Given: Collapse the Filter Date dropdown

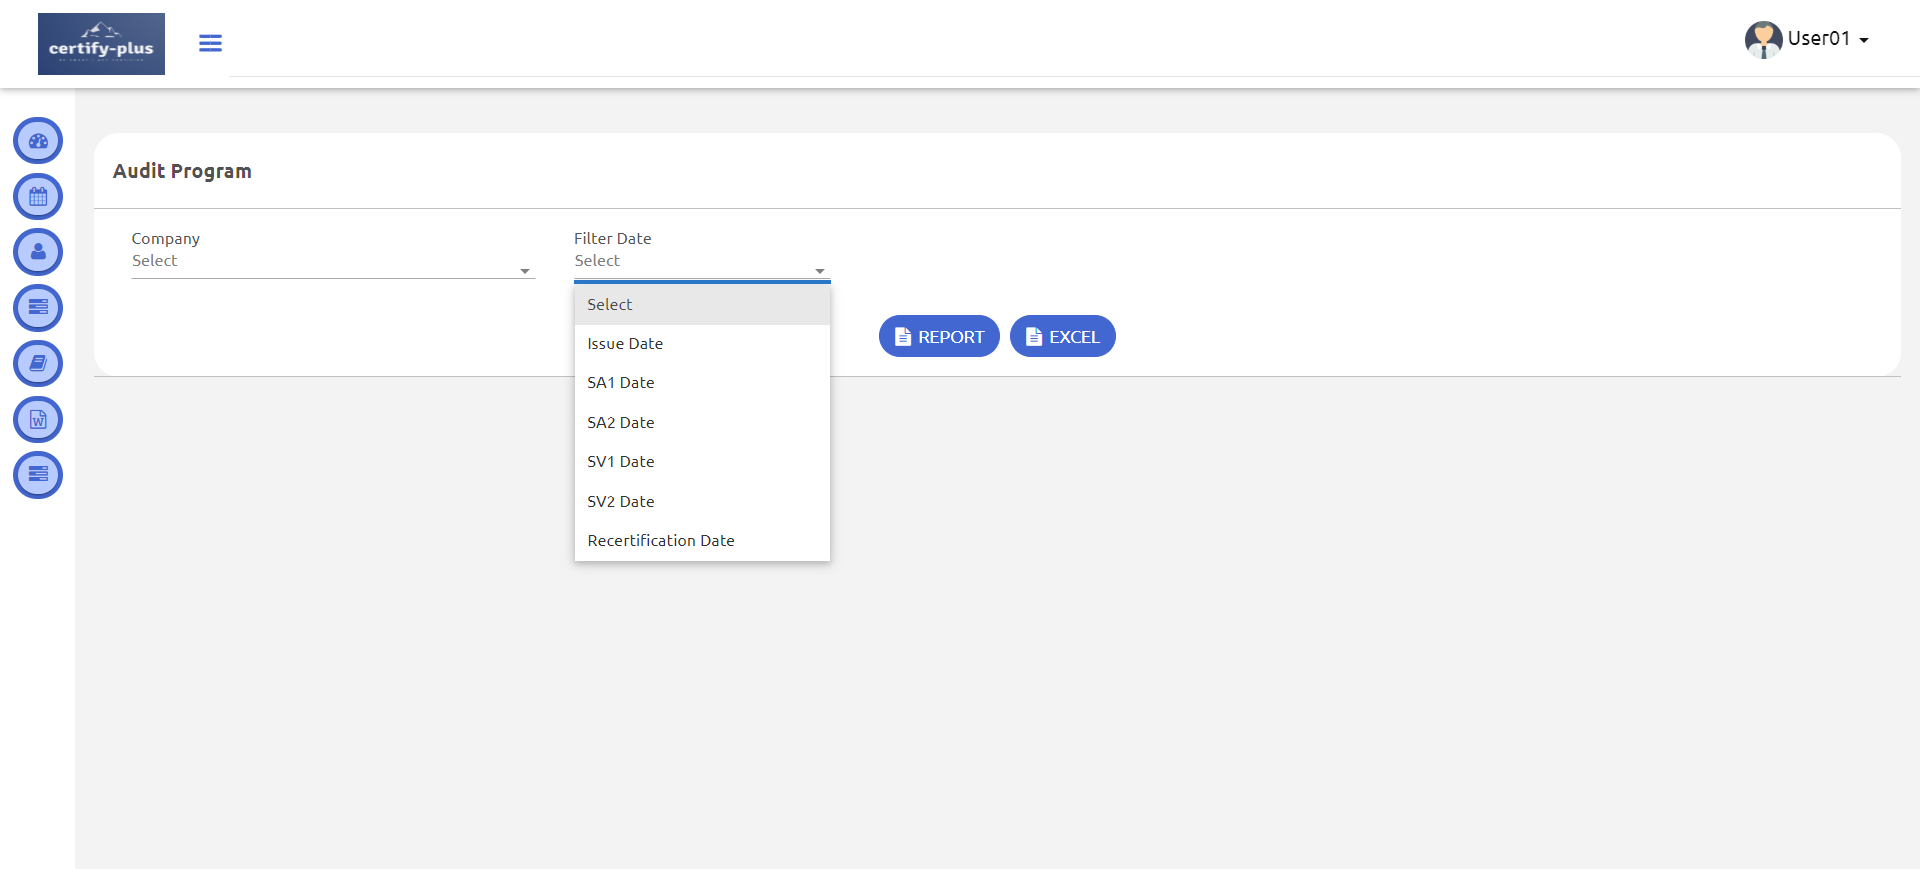Looking at the screenshot, I should click(701, 262).
